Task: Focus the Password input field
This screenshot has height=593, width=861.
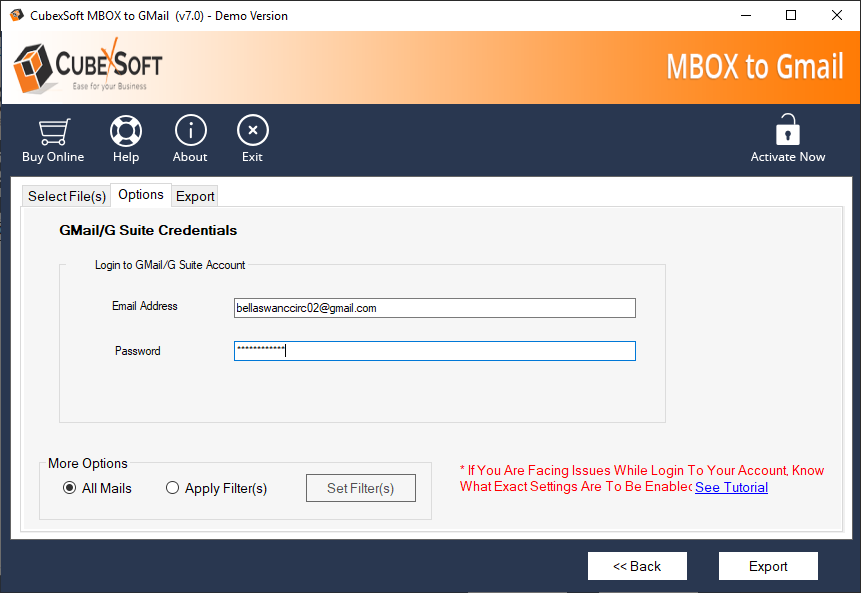Action: (x=434, y=351)
